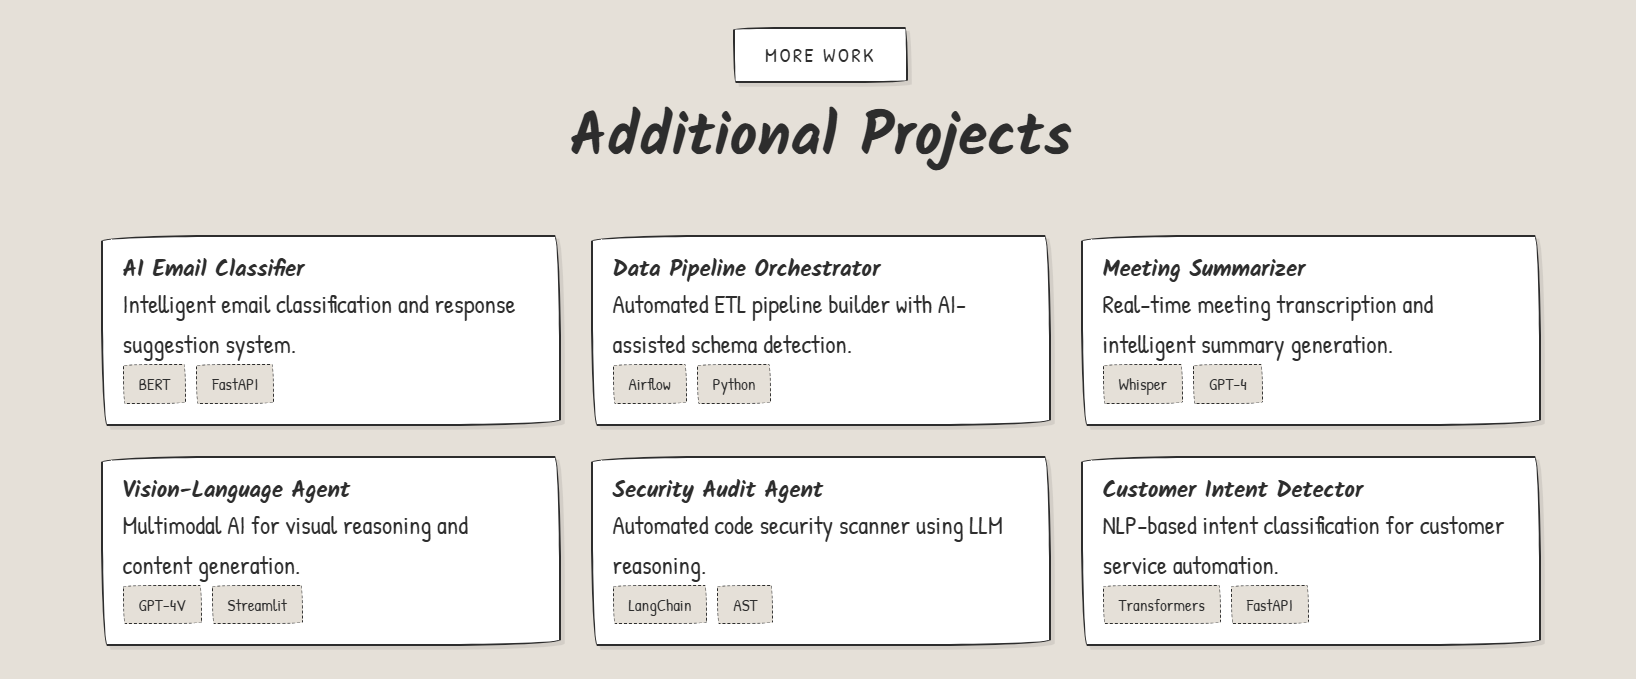This screenshot has width=1636, height=679.
Task: Open the Customer Intent Detector title
Action: coord(1232,489)
